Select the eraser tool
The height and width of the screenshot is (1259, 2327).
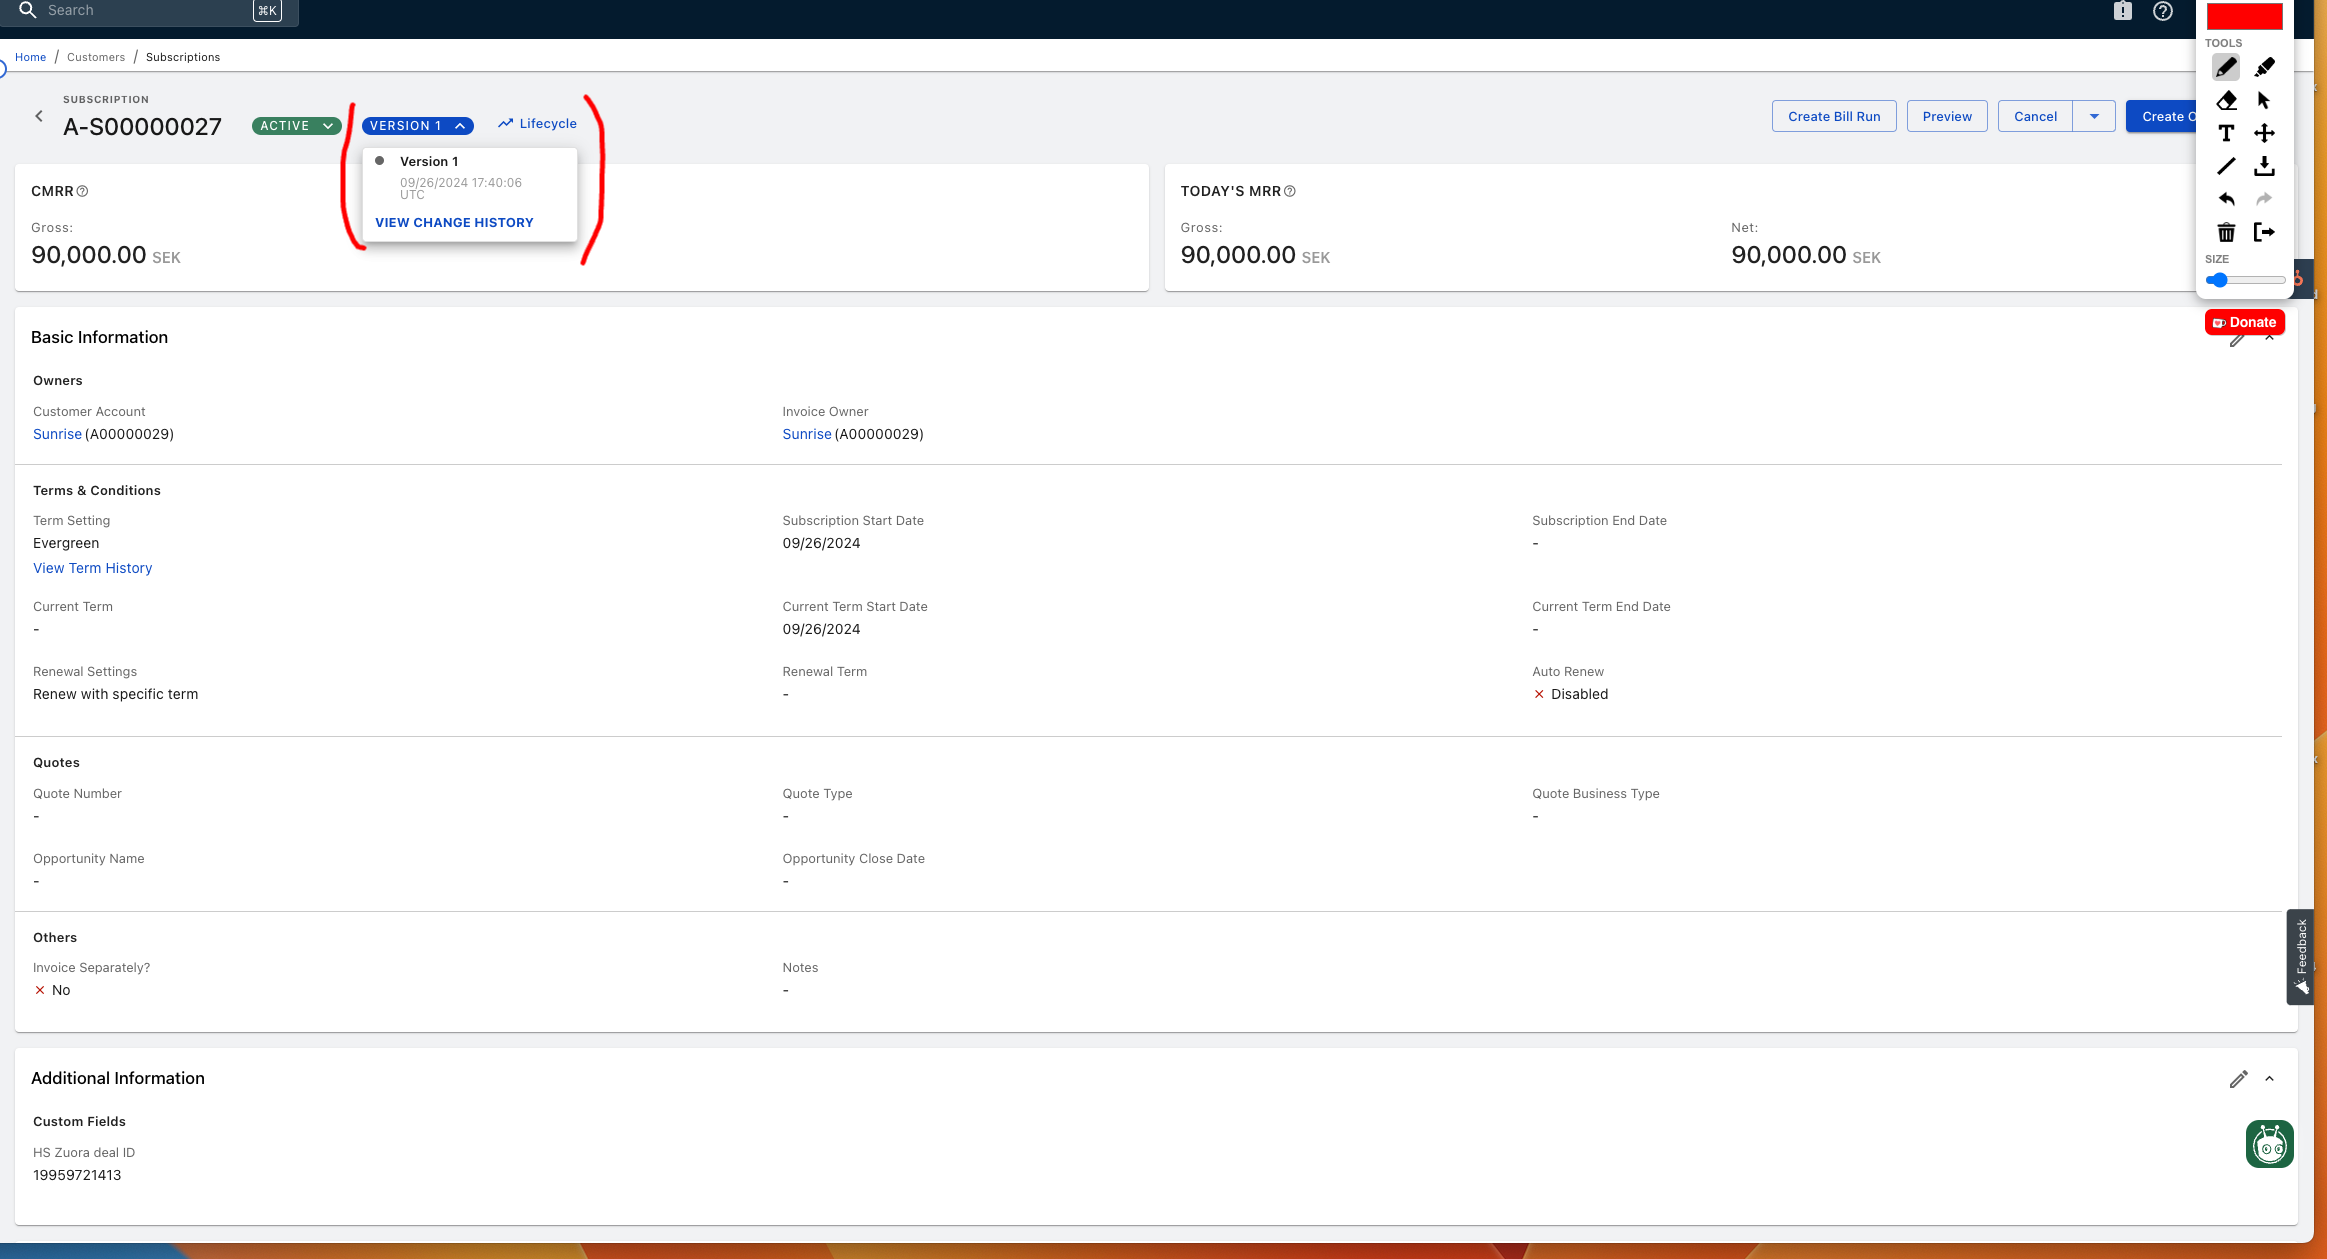click(2226, 100)
